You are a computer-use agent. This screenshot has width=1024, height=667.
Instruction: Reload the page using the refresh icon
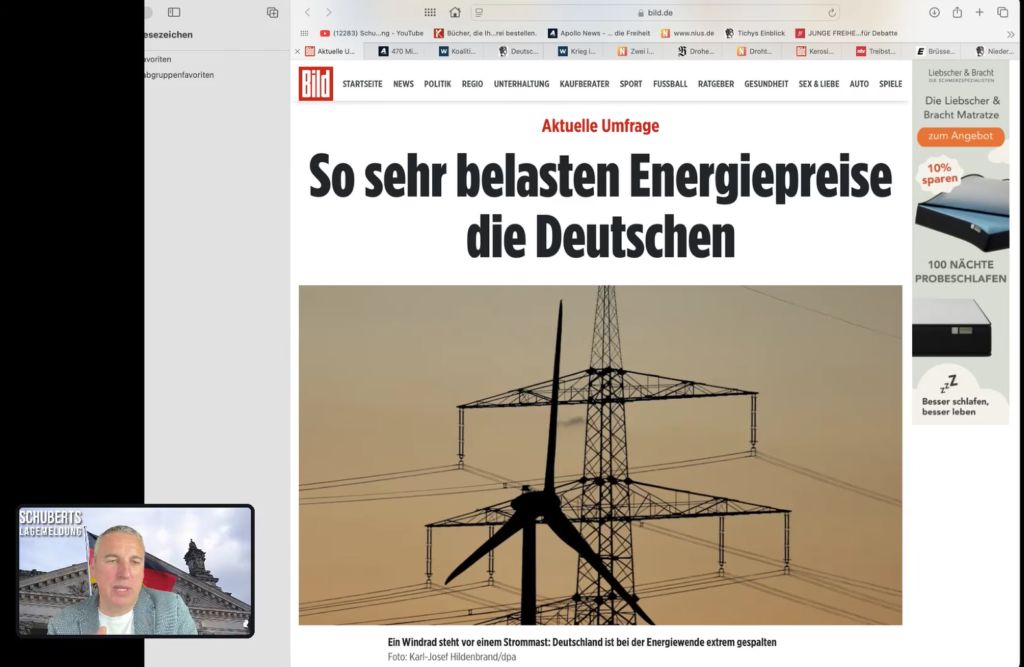pyautogui.click(x=832, y=13)
